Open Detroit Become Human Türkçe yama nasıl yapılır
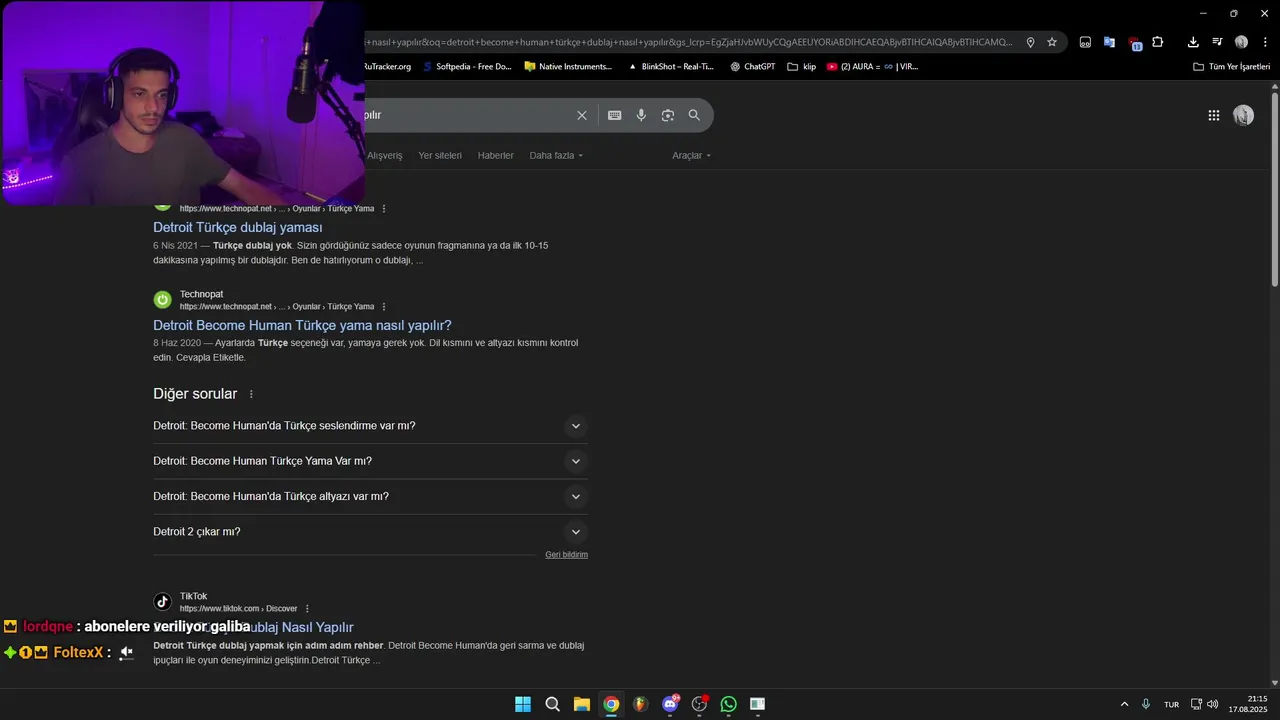The image size is (1280, 720). (x=302, y=325)
